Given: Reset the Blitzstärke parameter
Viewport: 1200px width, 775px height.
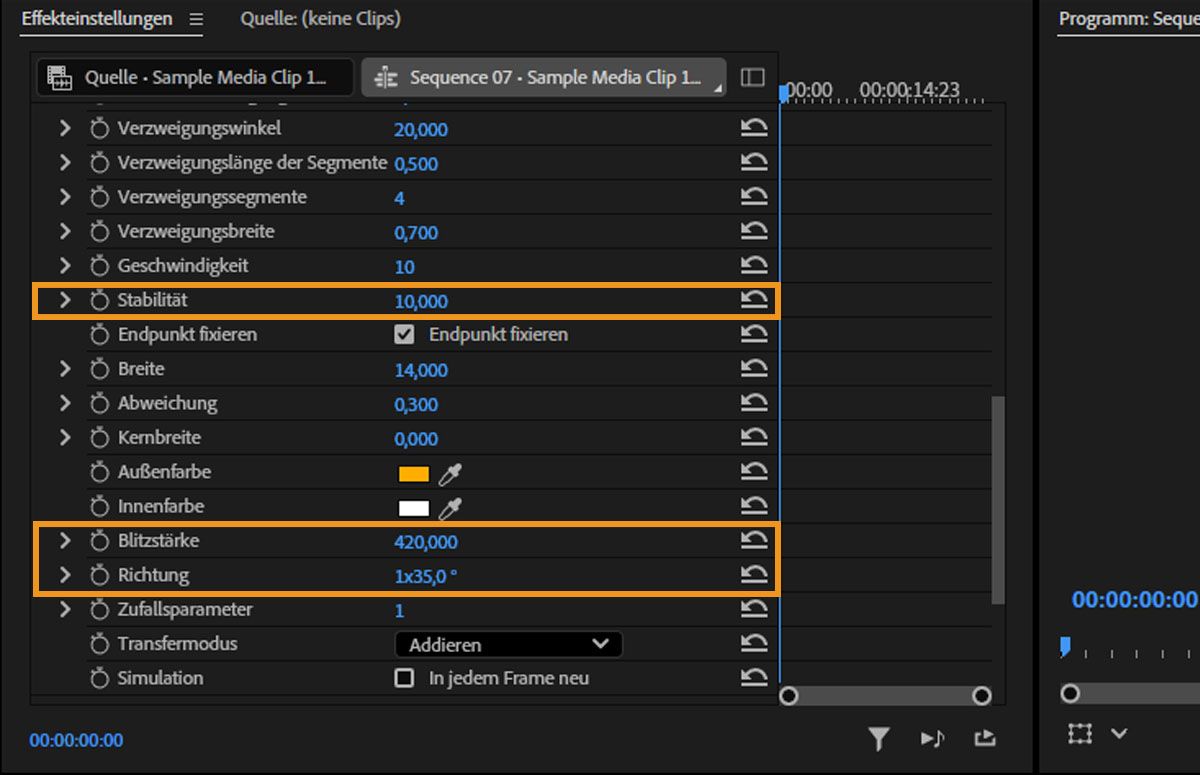Looking at the screenshot, I should pyautogui.click(x=757, y=540).
